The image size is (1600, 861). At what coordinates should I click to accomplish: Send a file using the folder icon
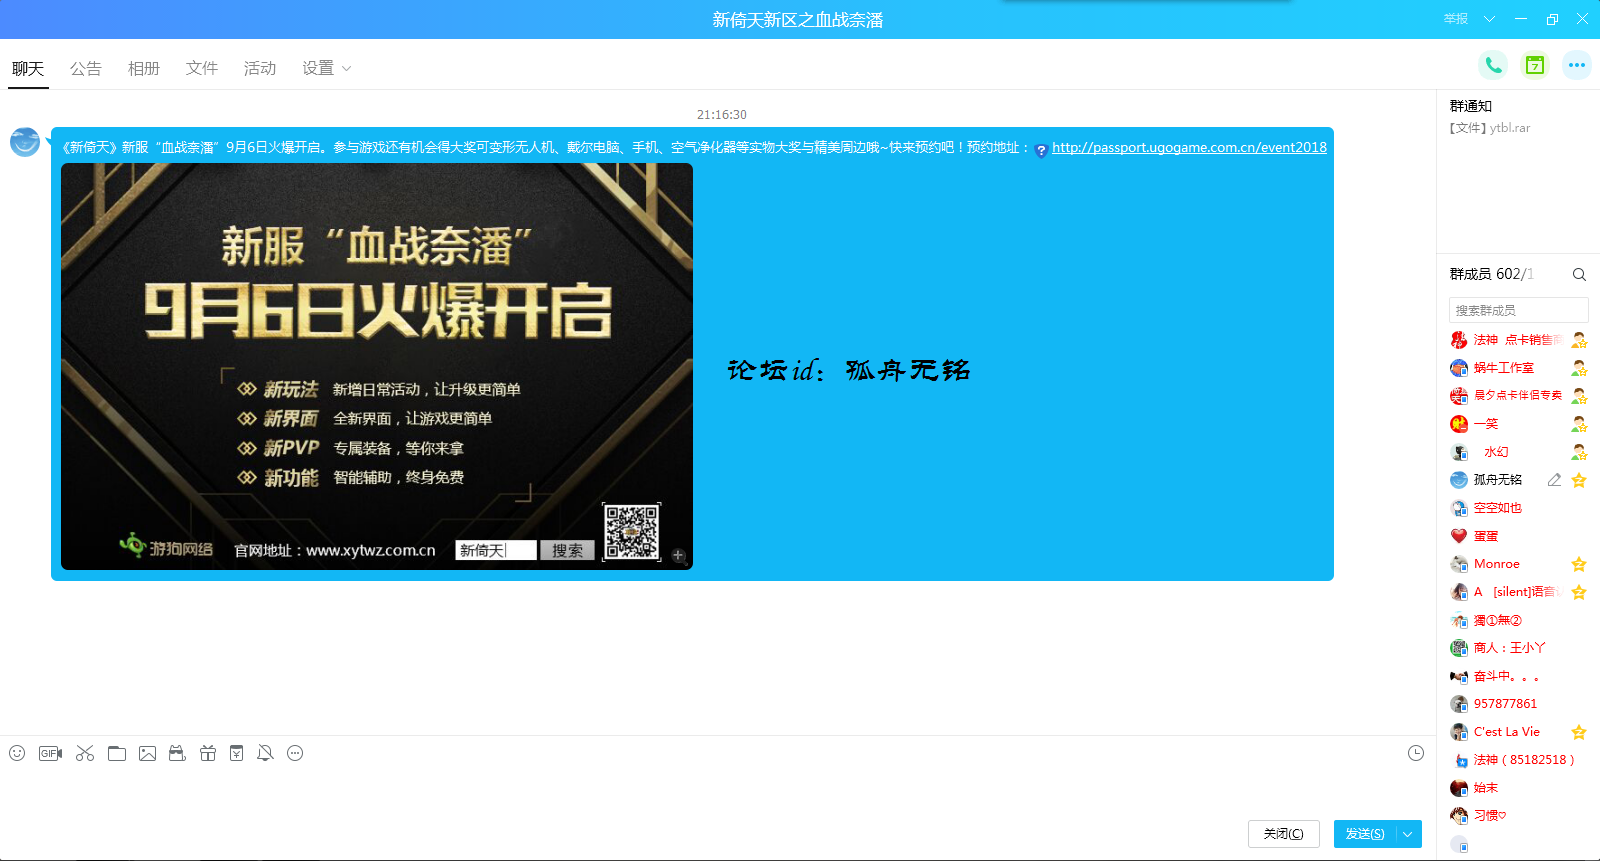click(x=117, y=753)
